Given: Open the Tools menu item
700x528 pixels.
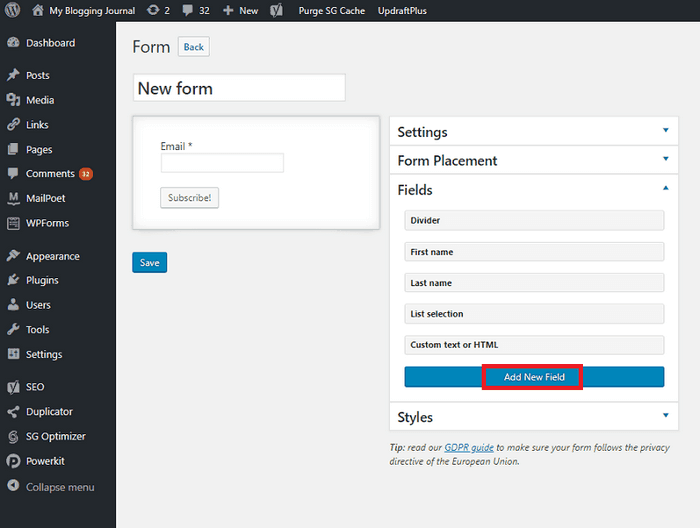Looking at the screenshot, I should pyautogui.click(x=38, y=330).
